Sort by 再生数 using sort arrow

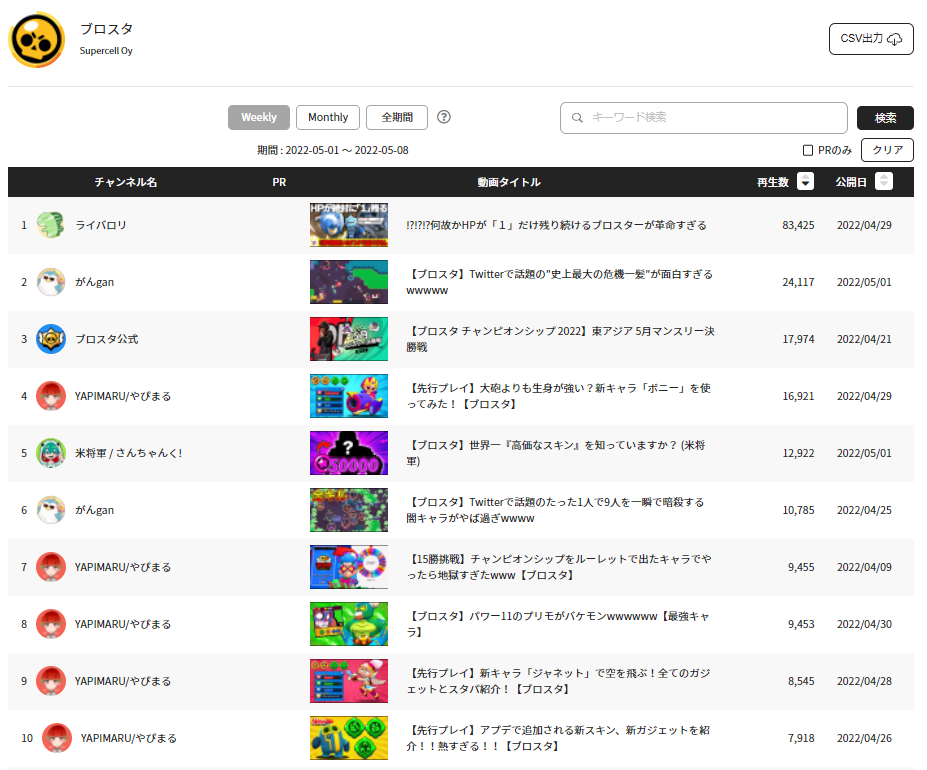[x=805, y=181]
